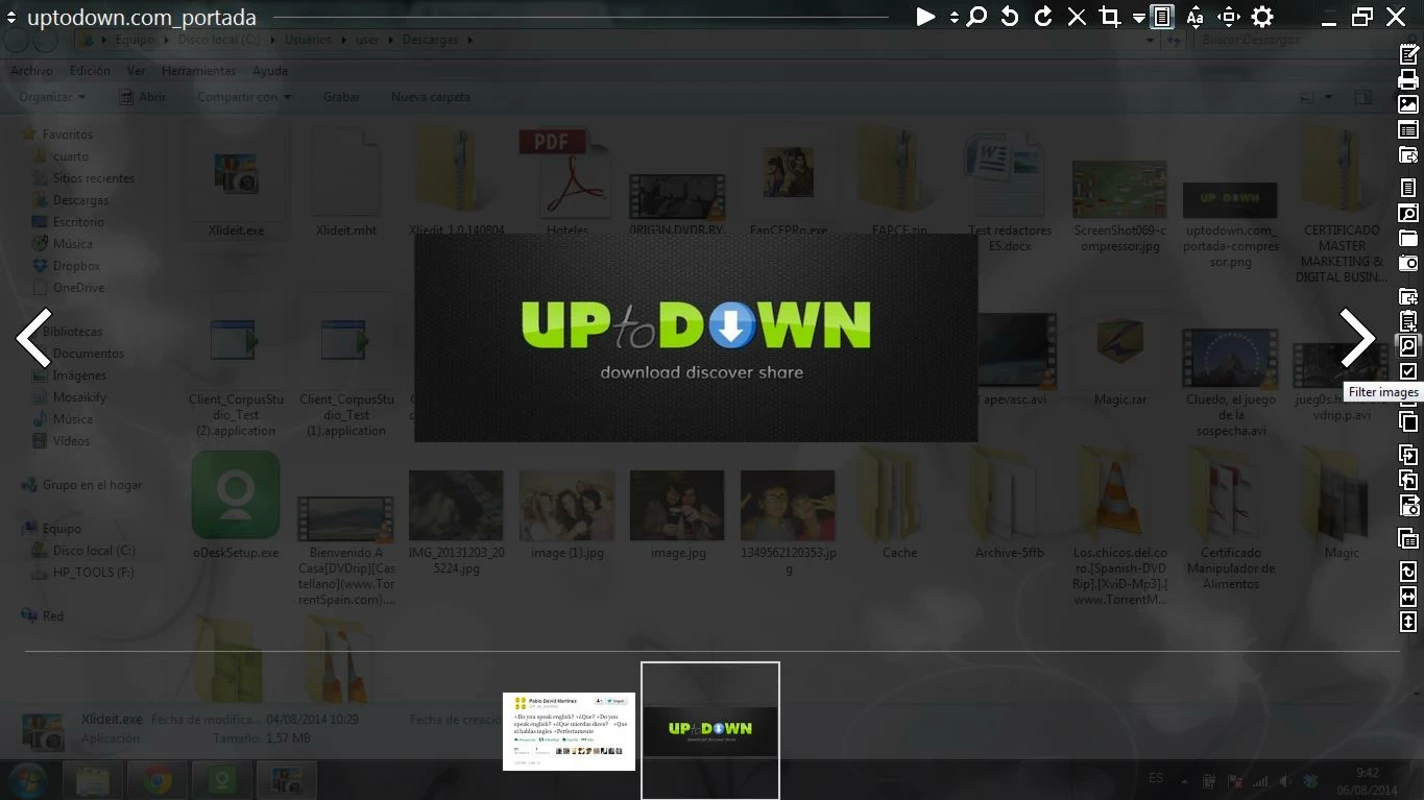Toggle fit-to-screen move icon
Viewport: 1424px width, 800px height.
[1229, 17]
